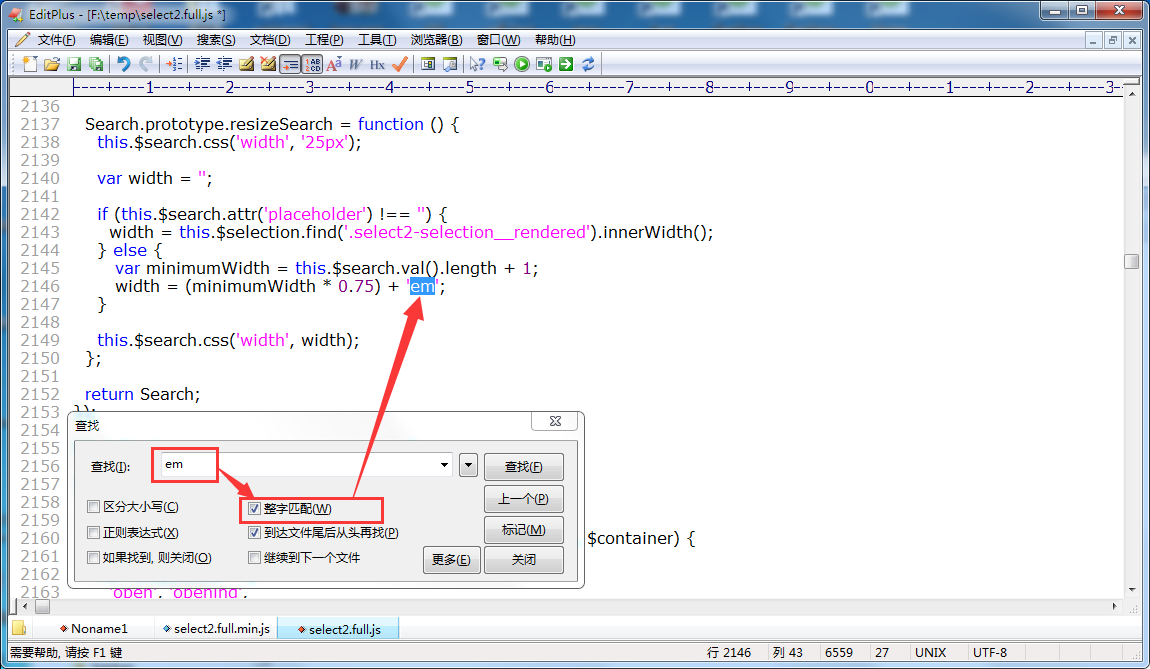
Task: Click the 关闭 close button in find dialog
Action: point(524,560)
